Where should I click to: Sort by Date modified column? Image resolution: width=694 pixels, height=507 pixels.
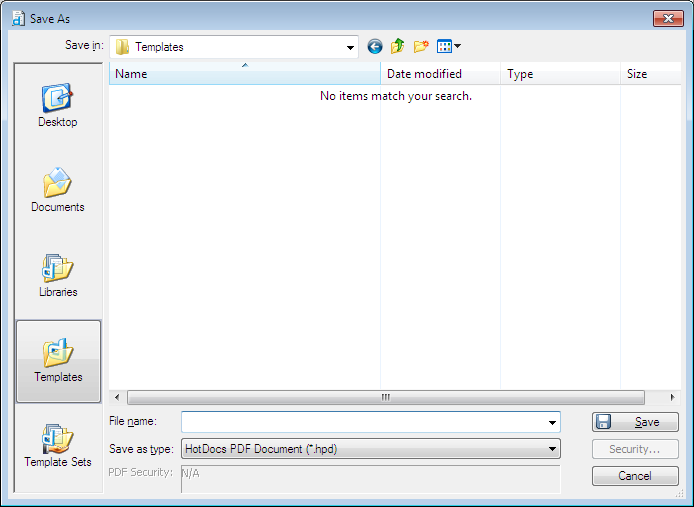(x=441, y=74)
